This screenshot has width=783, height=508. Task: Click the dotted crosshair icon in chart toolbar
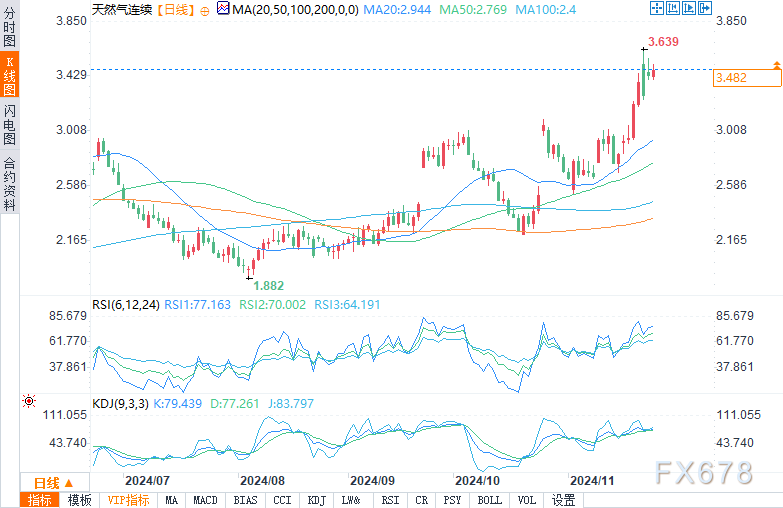click(656, 8)
